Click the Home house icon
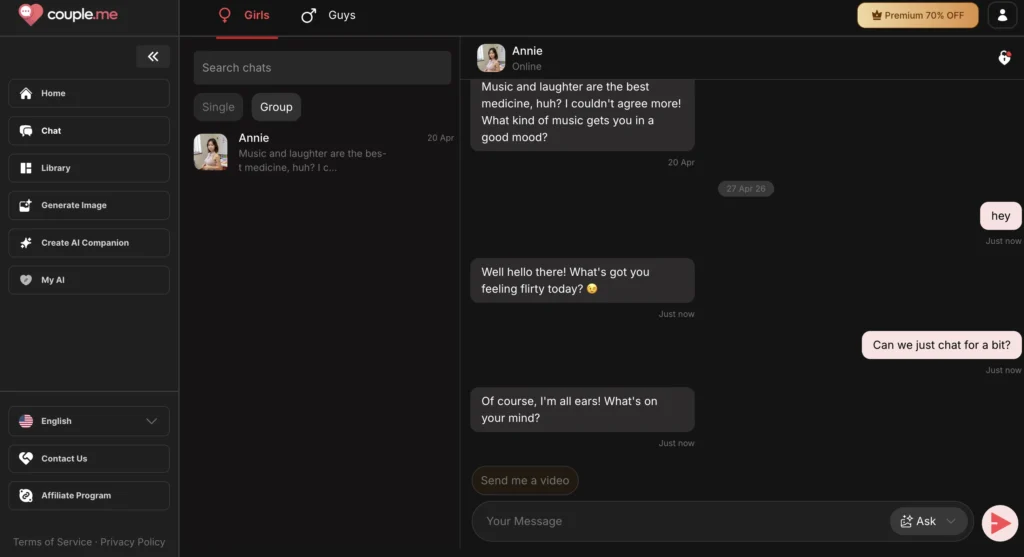The image size is (1024, 557). pyautogui.click(x=25, y=93)
